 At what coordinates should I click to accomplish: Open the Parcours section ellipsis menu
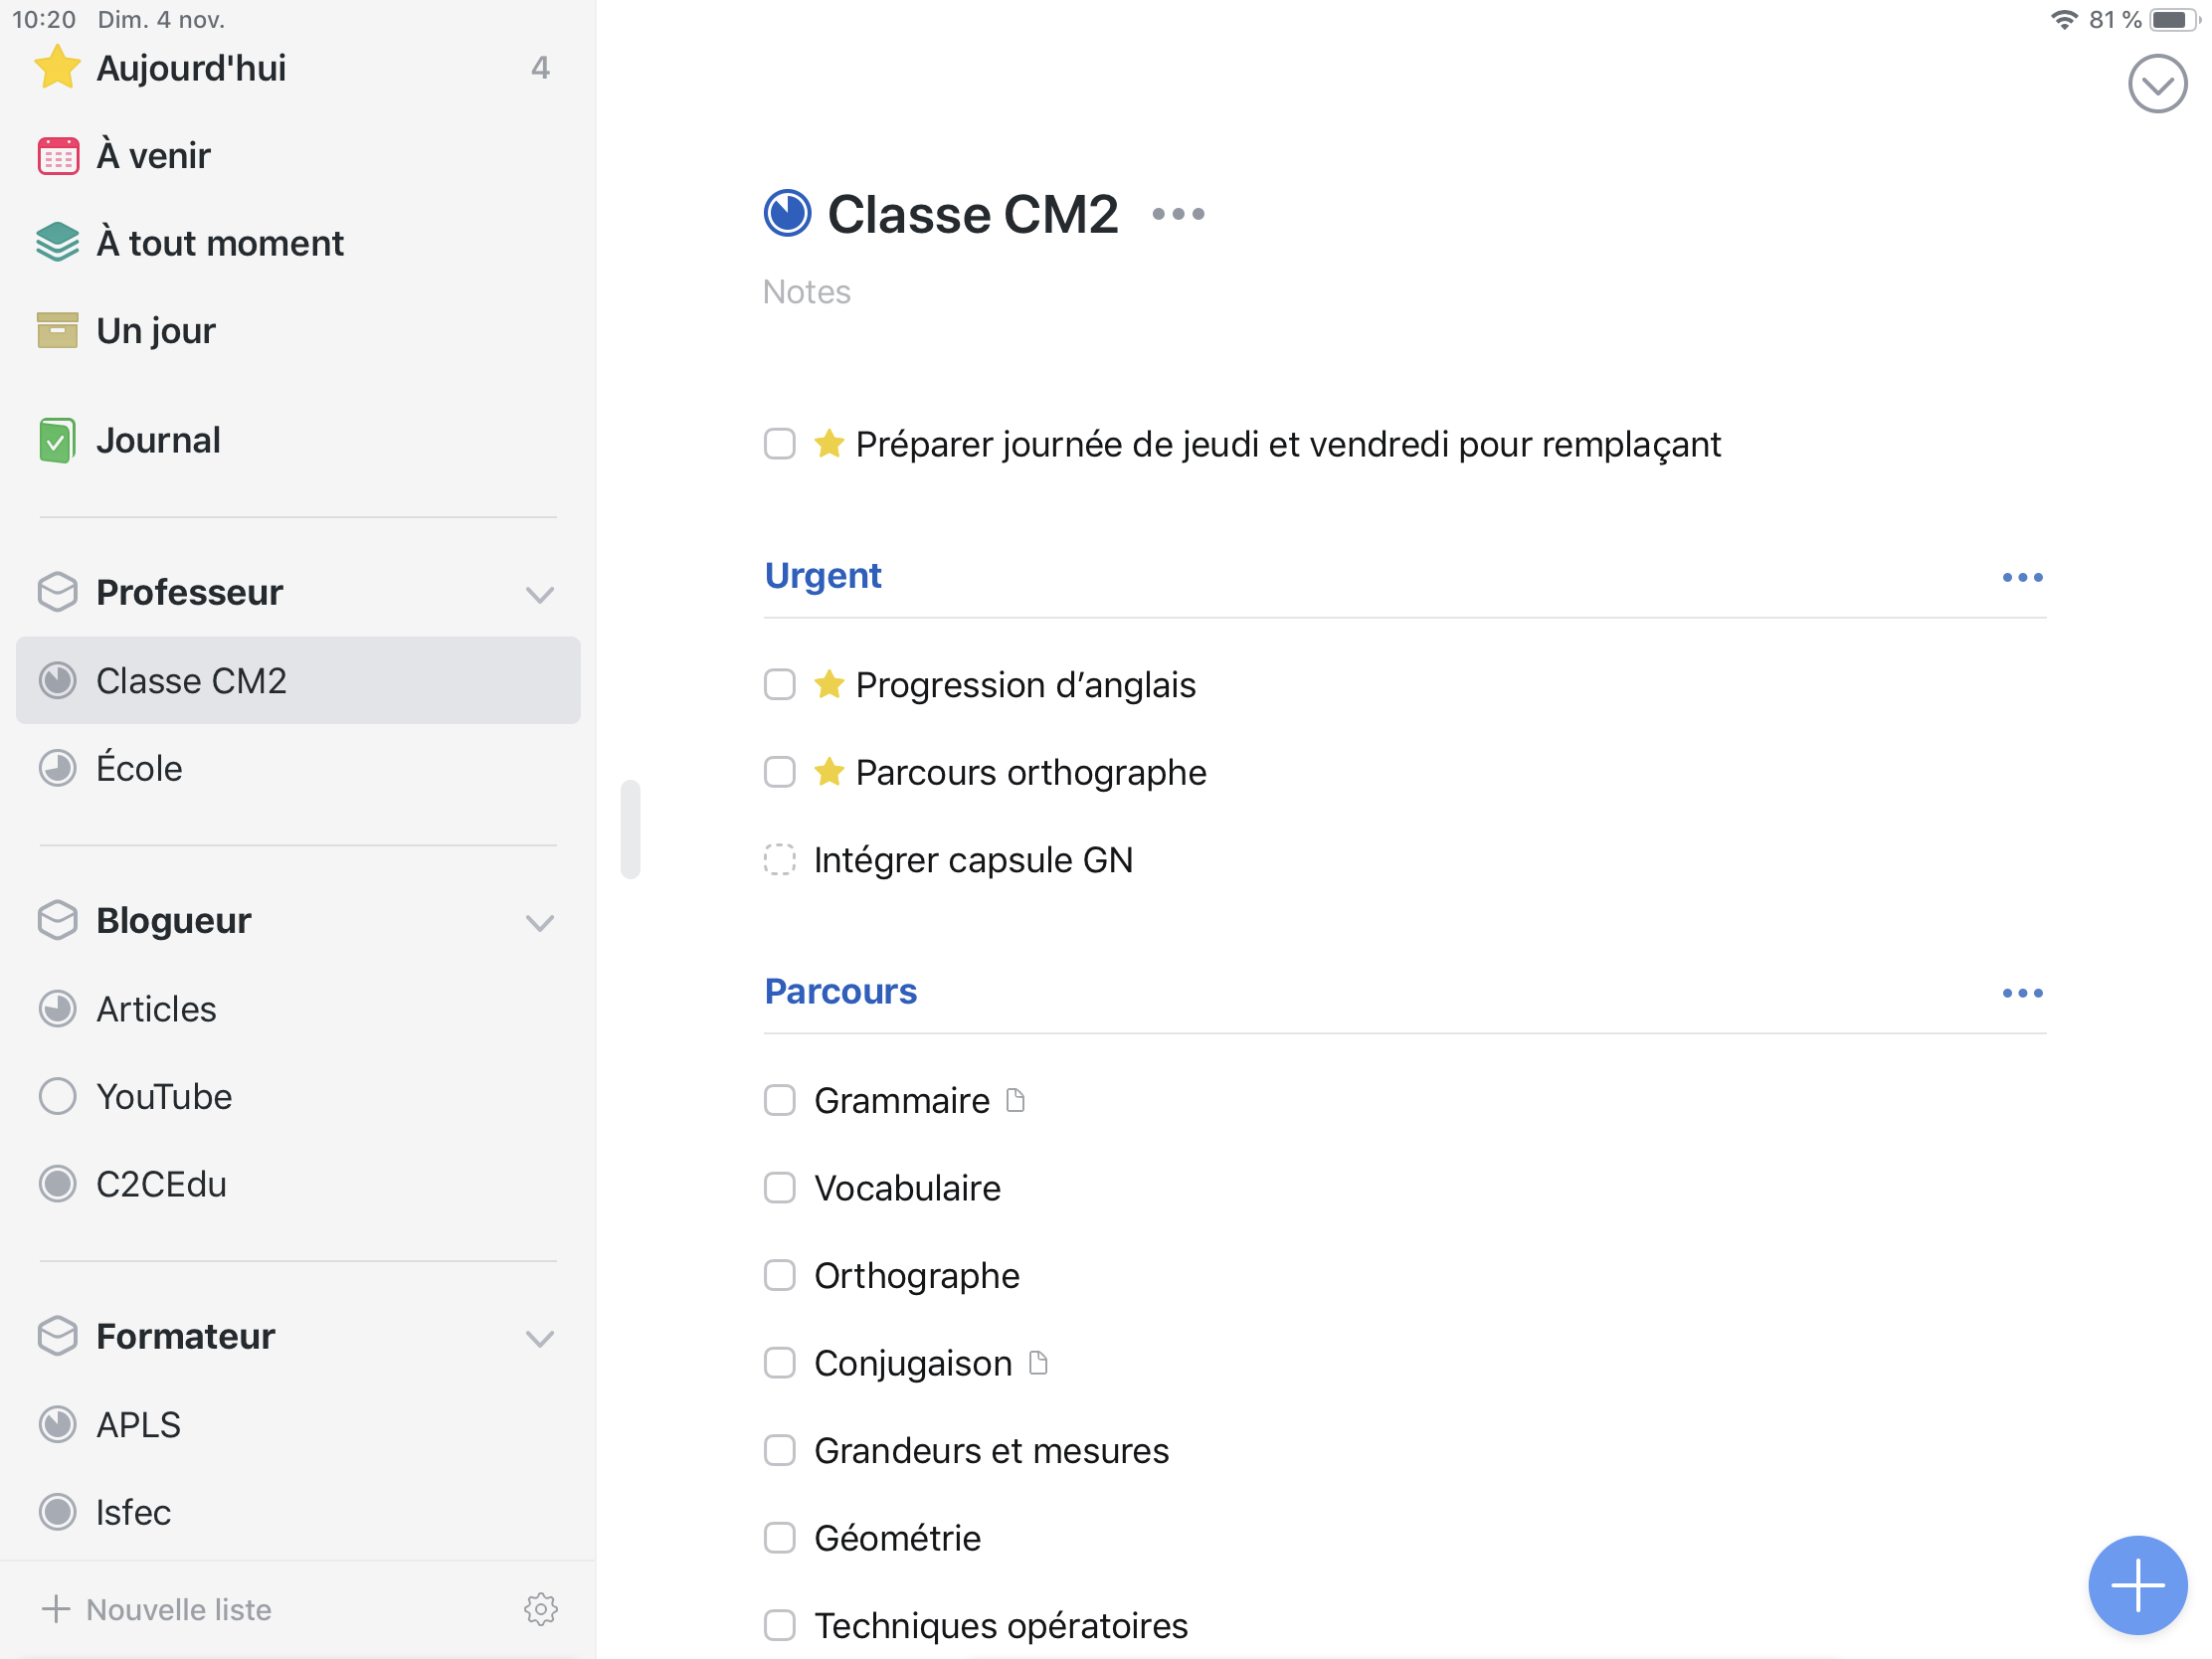click(2021, 992)
